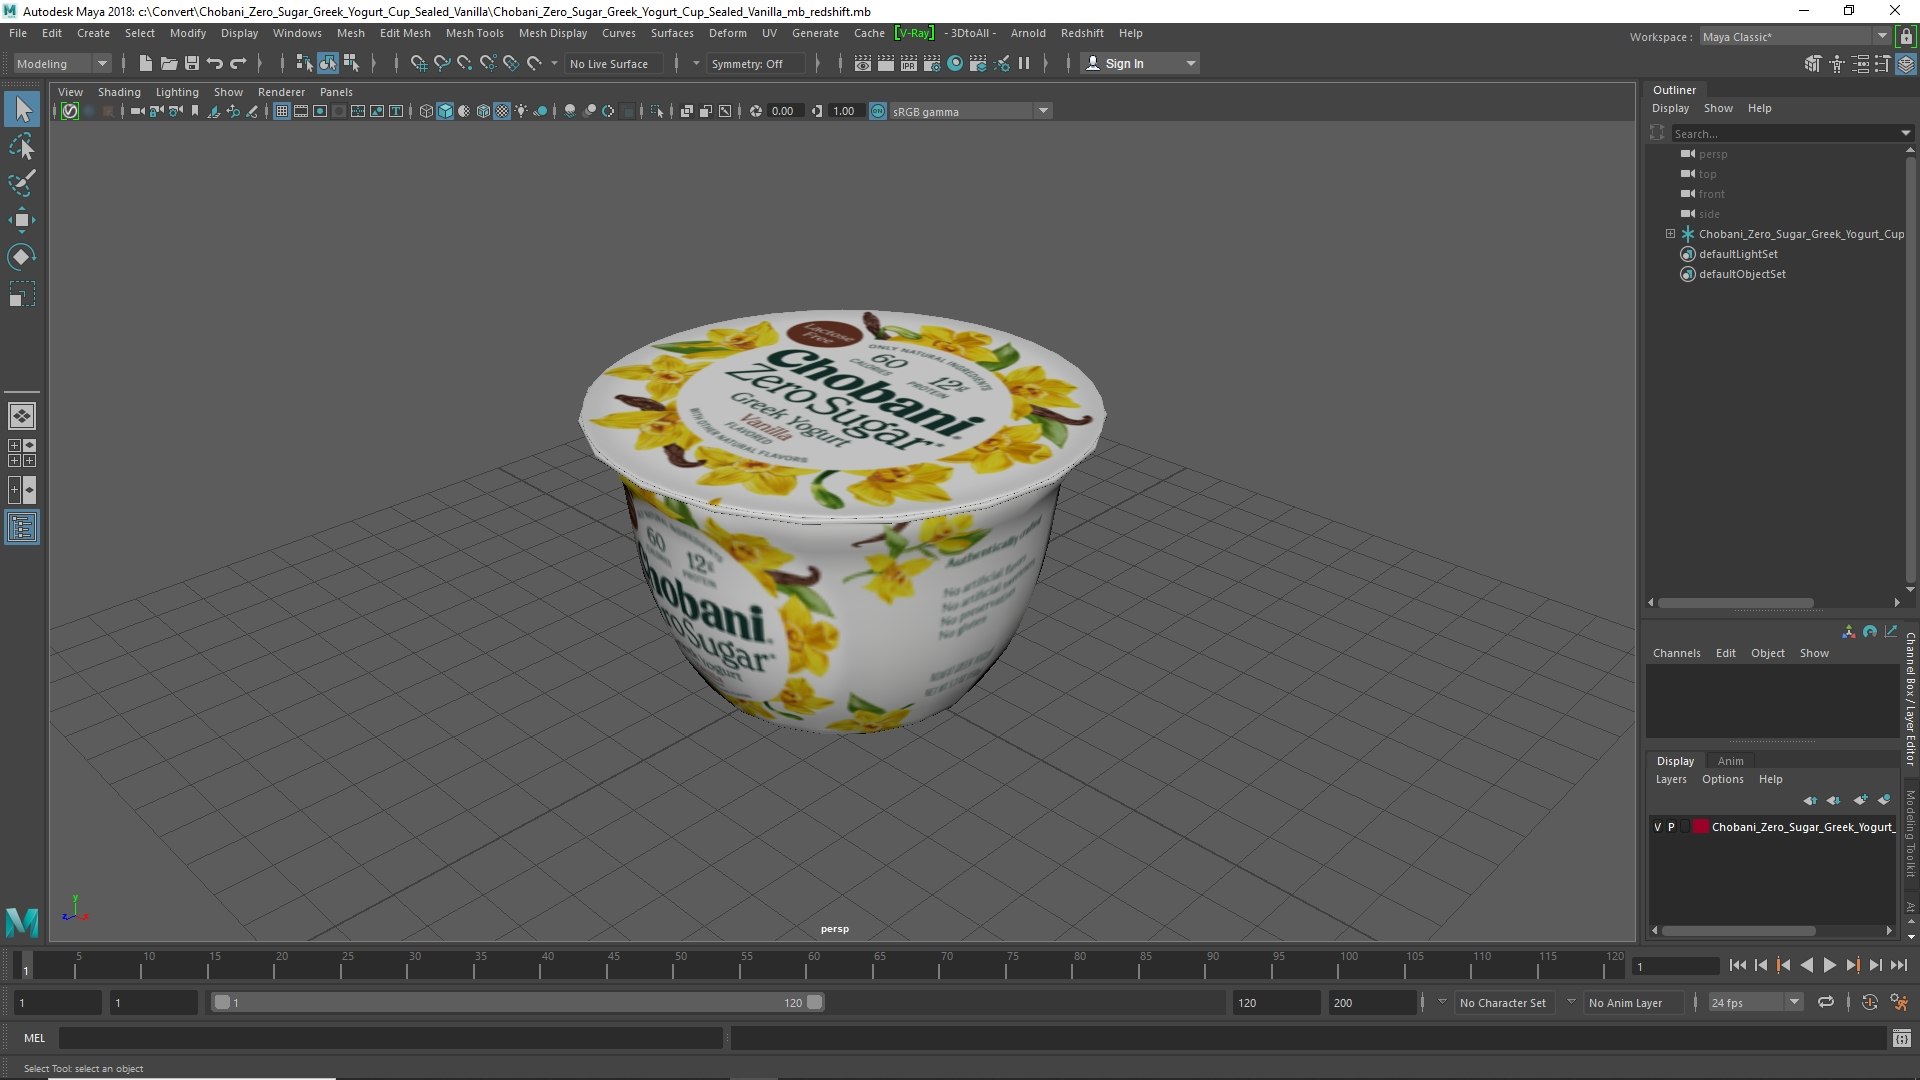Toggle layer visibility V box

(x=1657, y=827)
